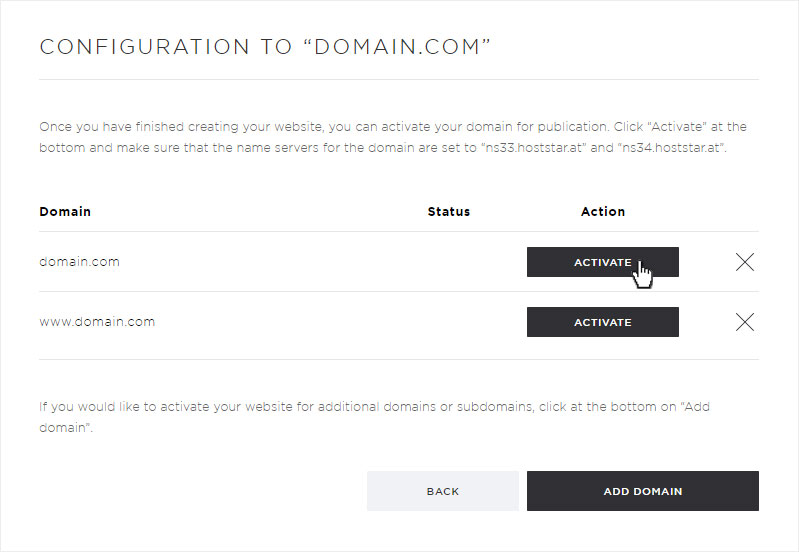Select the Domain column header
799x552 pixels.
(65, 212)
